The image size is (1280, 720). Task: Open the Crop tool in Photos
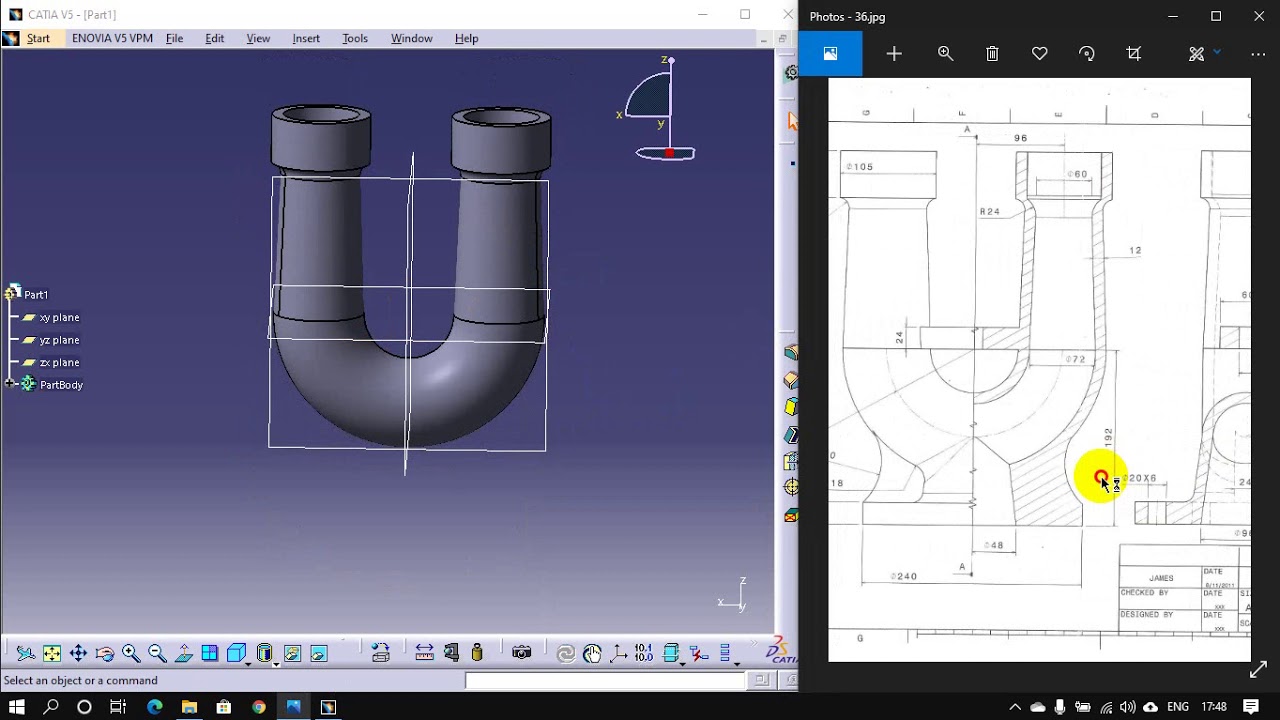tap(1134, 54)
